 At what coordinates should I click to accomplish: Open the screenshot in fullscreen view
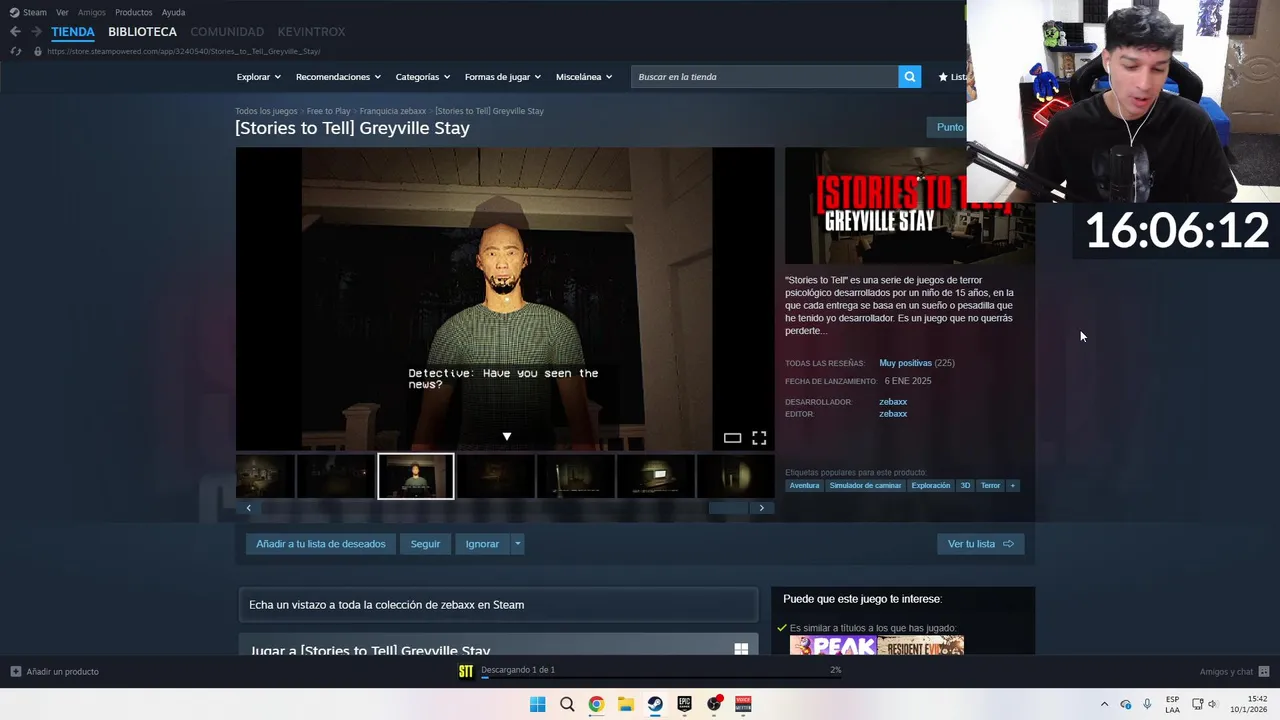[x=759, y=438]
